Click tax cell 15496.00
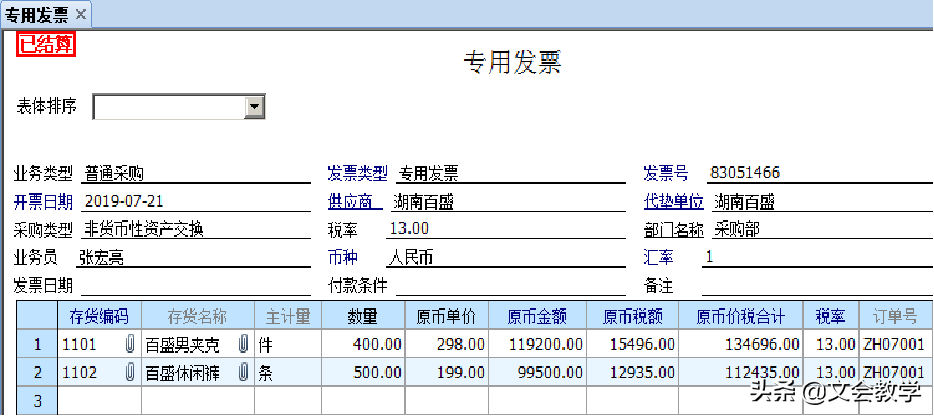 [x=633, y=344]
